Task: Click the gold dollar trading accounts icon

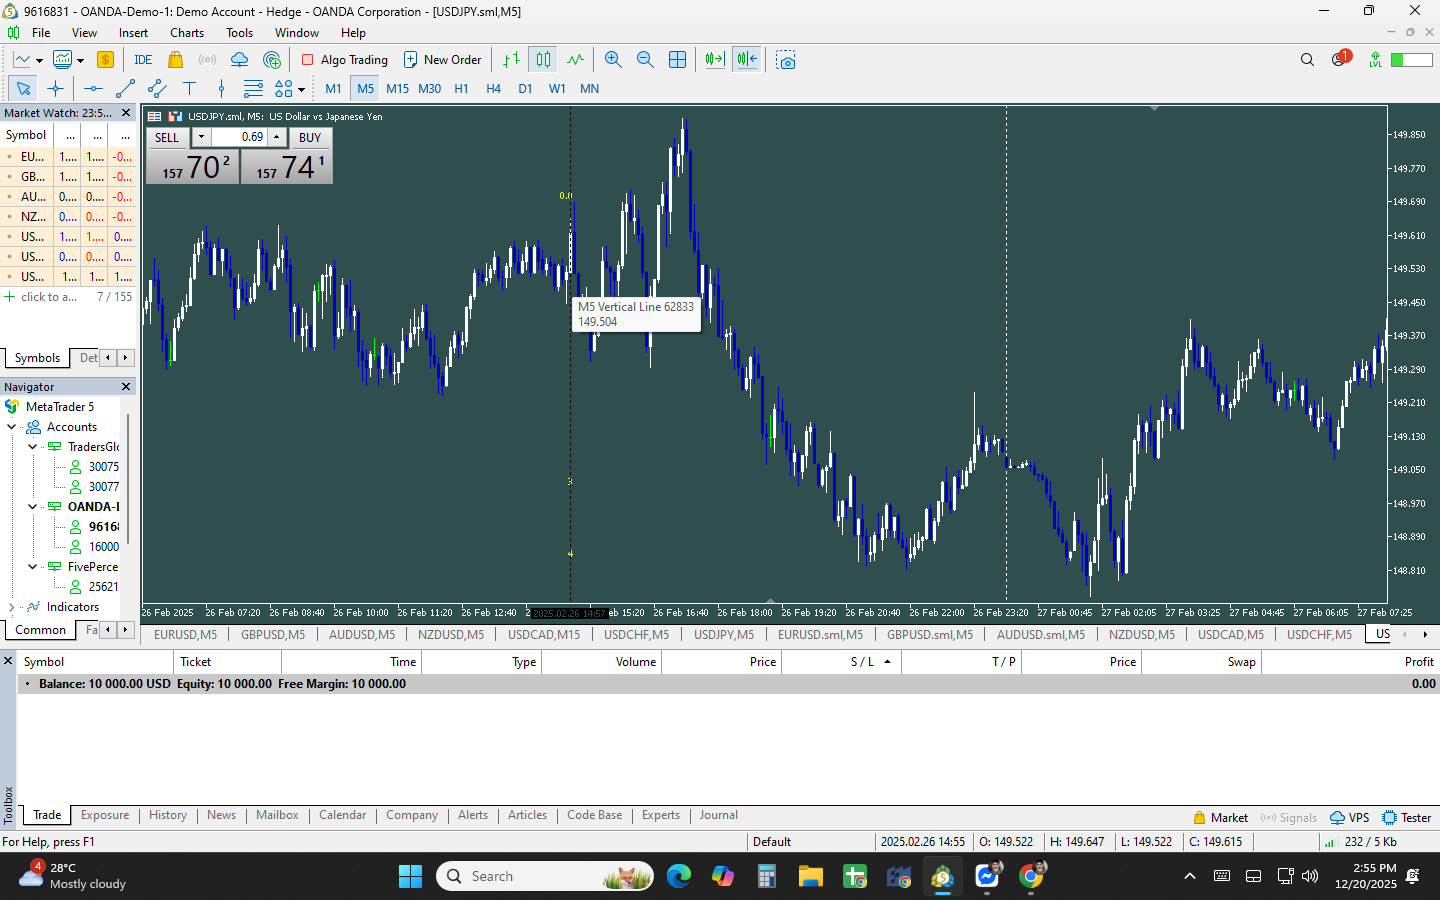Action: (x=105, y=60)
